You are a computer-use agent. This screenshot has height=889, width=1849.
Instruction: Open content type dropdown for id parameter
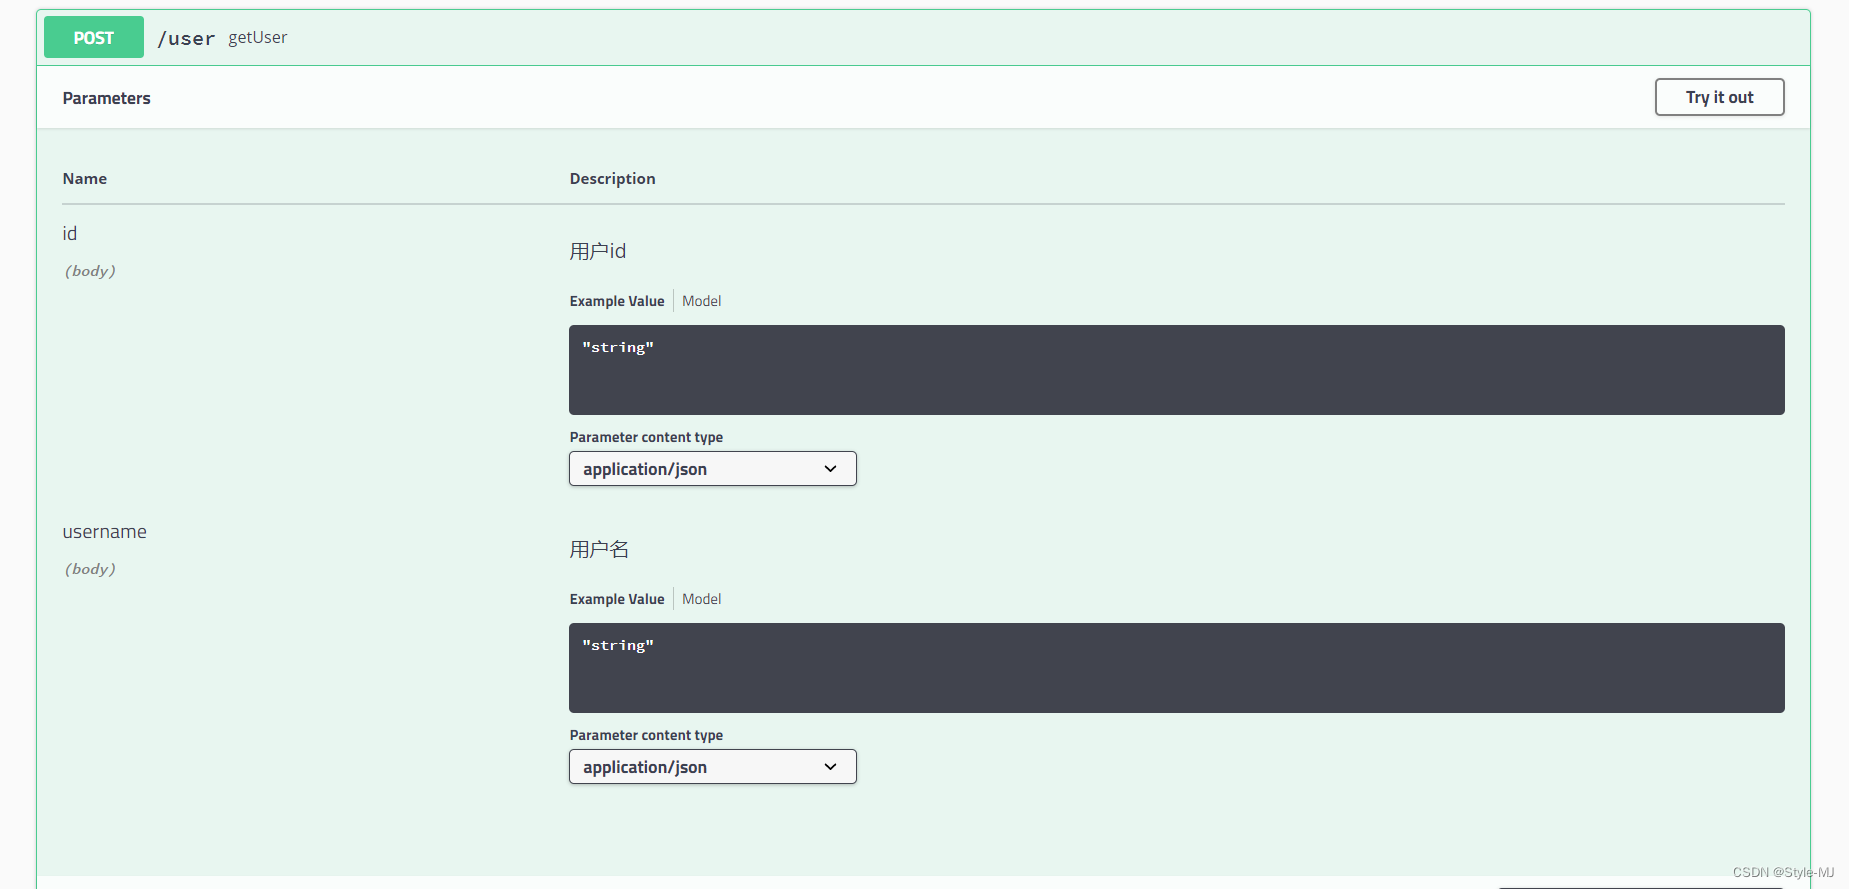click(712, 469)
